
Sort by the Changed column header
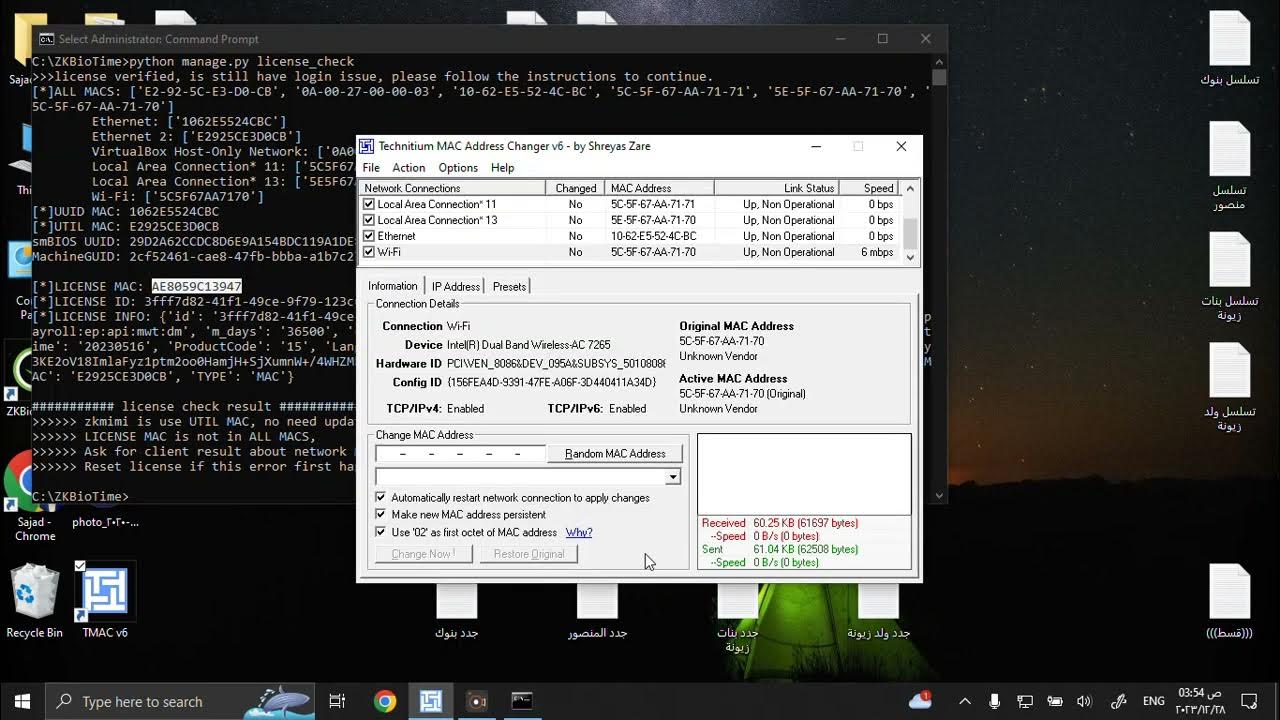click(x=575, y=188)
